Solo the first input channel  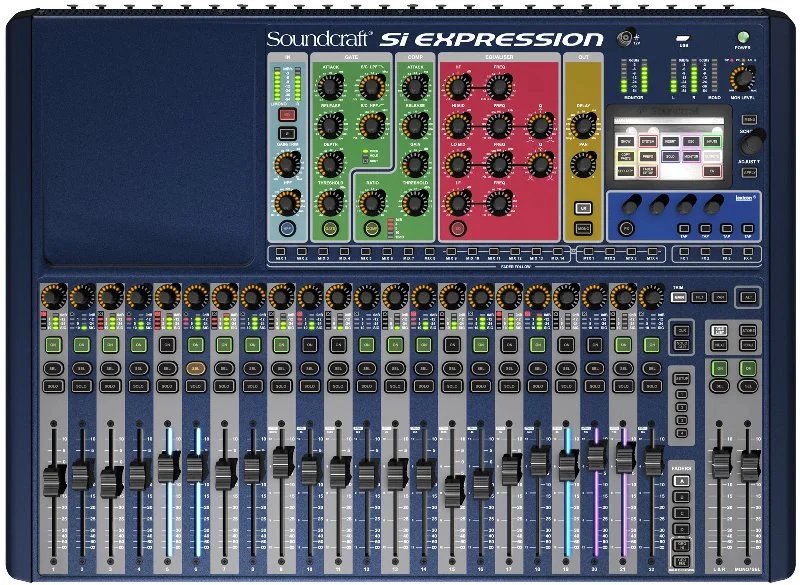53,386
